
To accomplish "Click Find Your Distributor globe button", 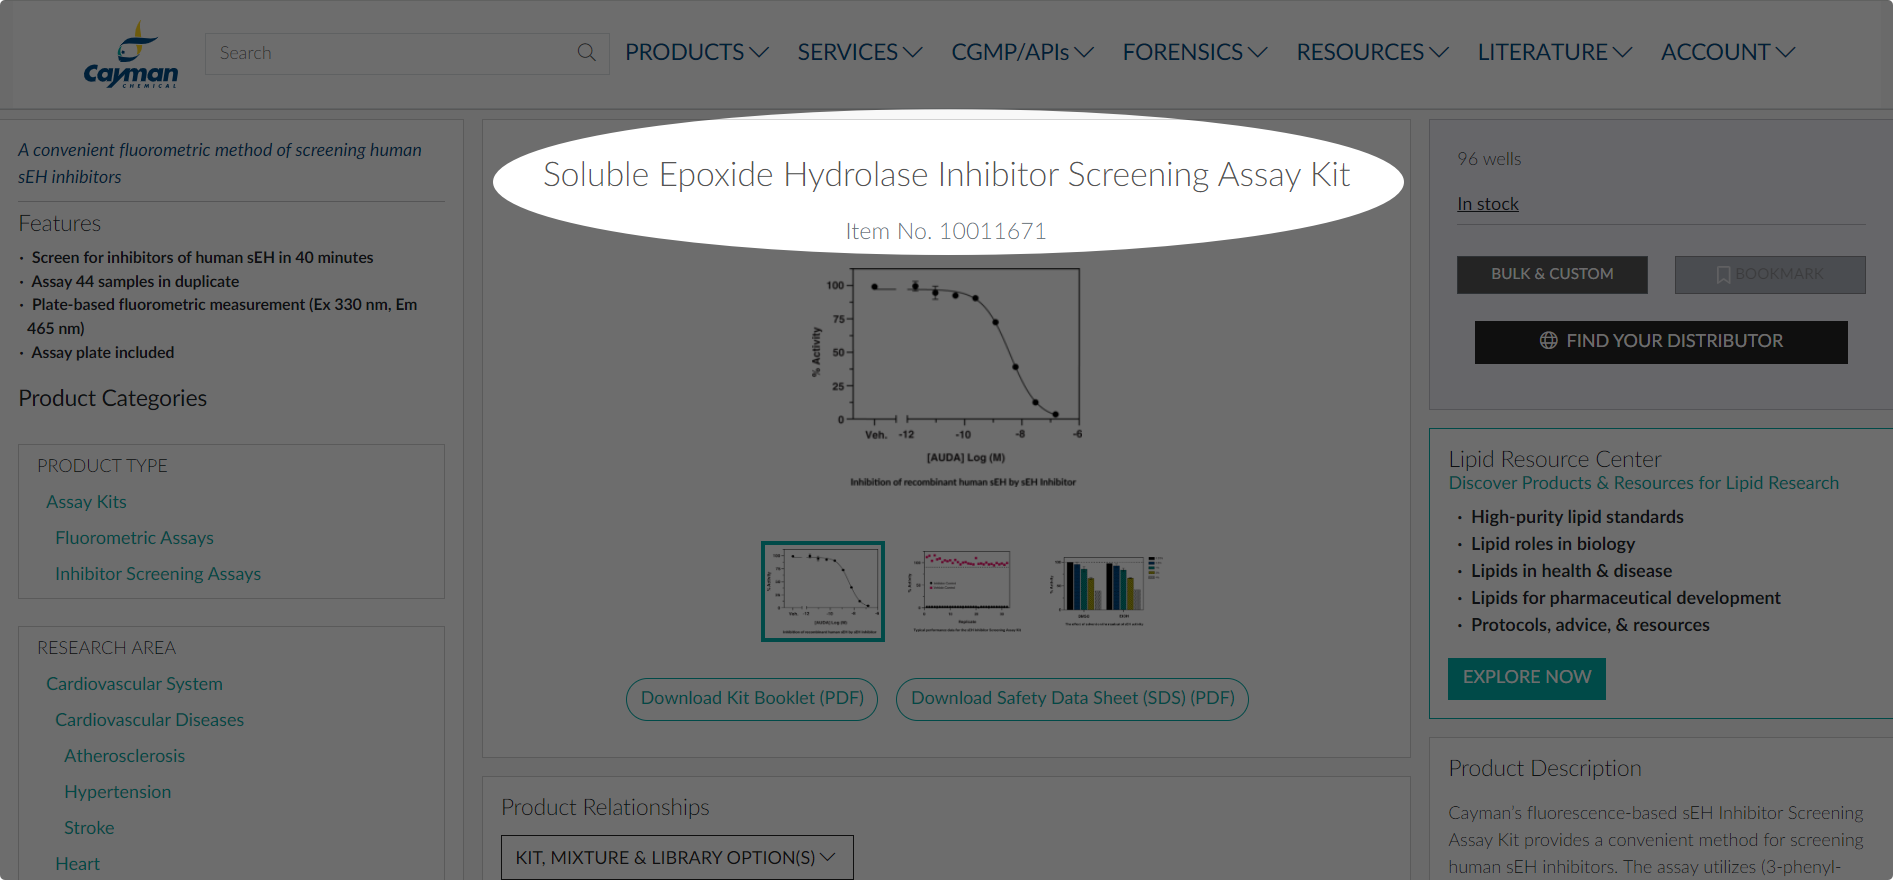I will (x=1660, y=341).
